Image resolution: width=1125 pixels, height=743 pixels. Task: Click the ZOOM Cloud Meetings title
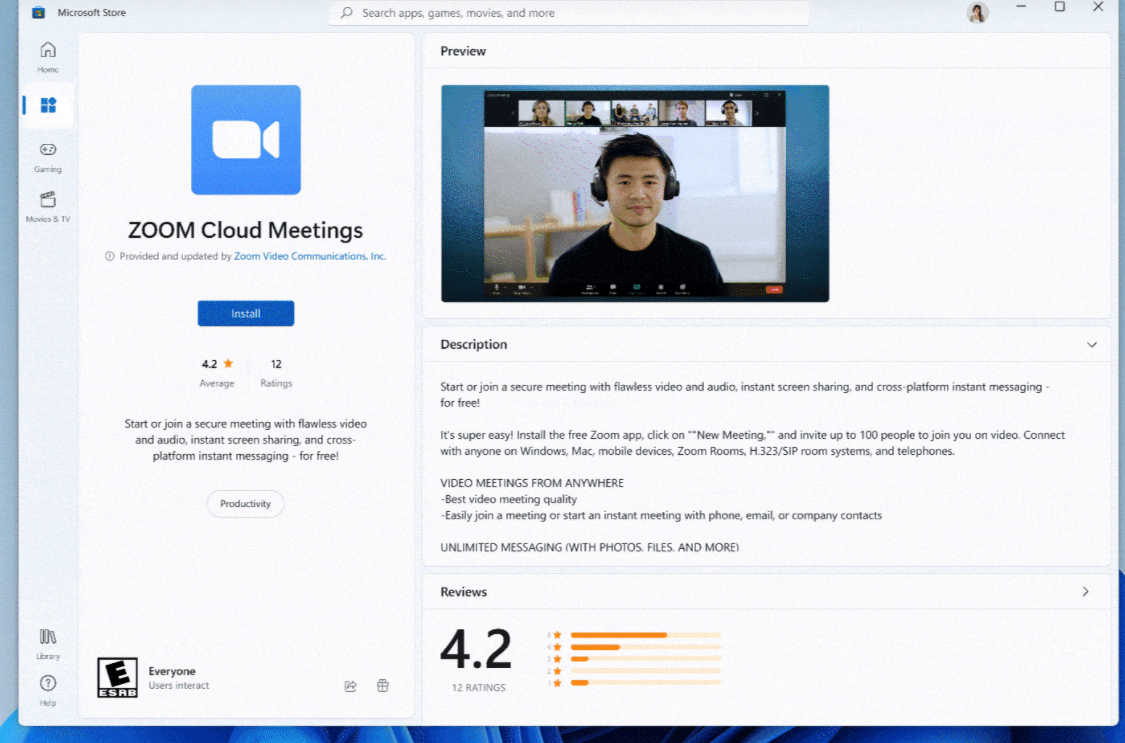(x=245, y=230)
